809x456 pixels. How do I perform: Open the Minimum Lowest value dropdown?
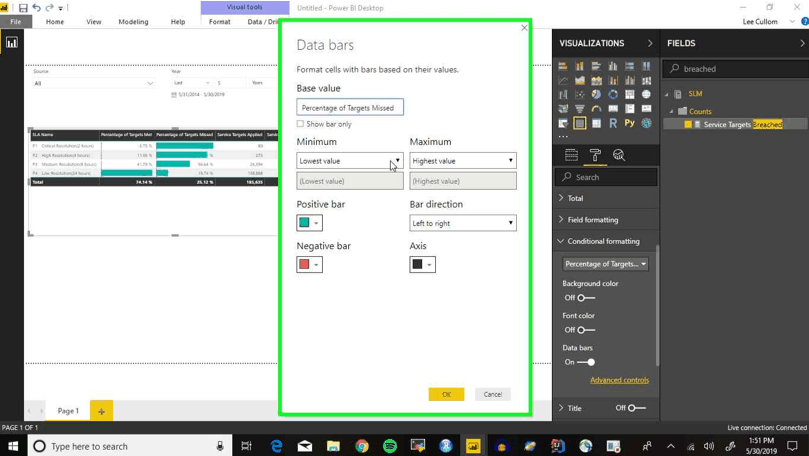[350, 160]
